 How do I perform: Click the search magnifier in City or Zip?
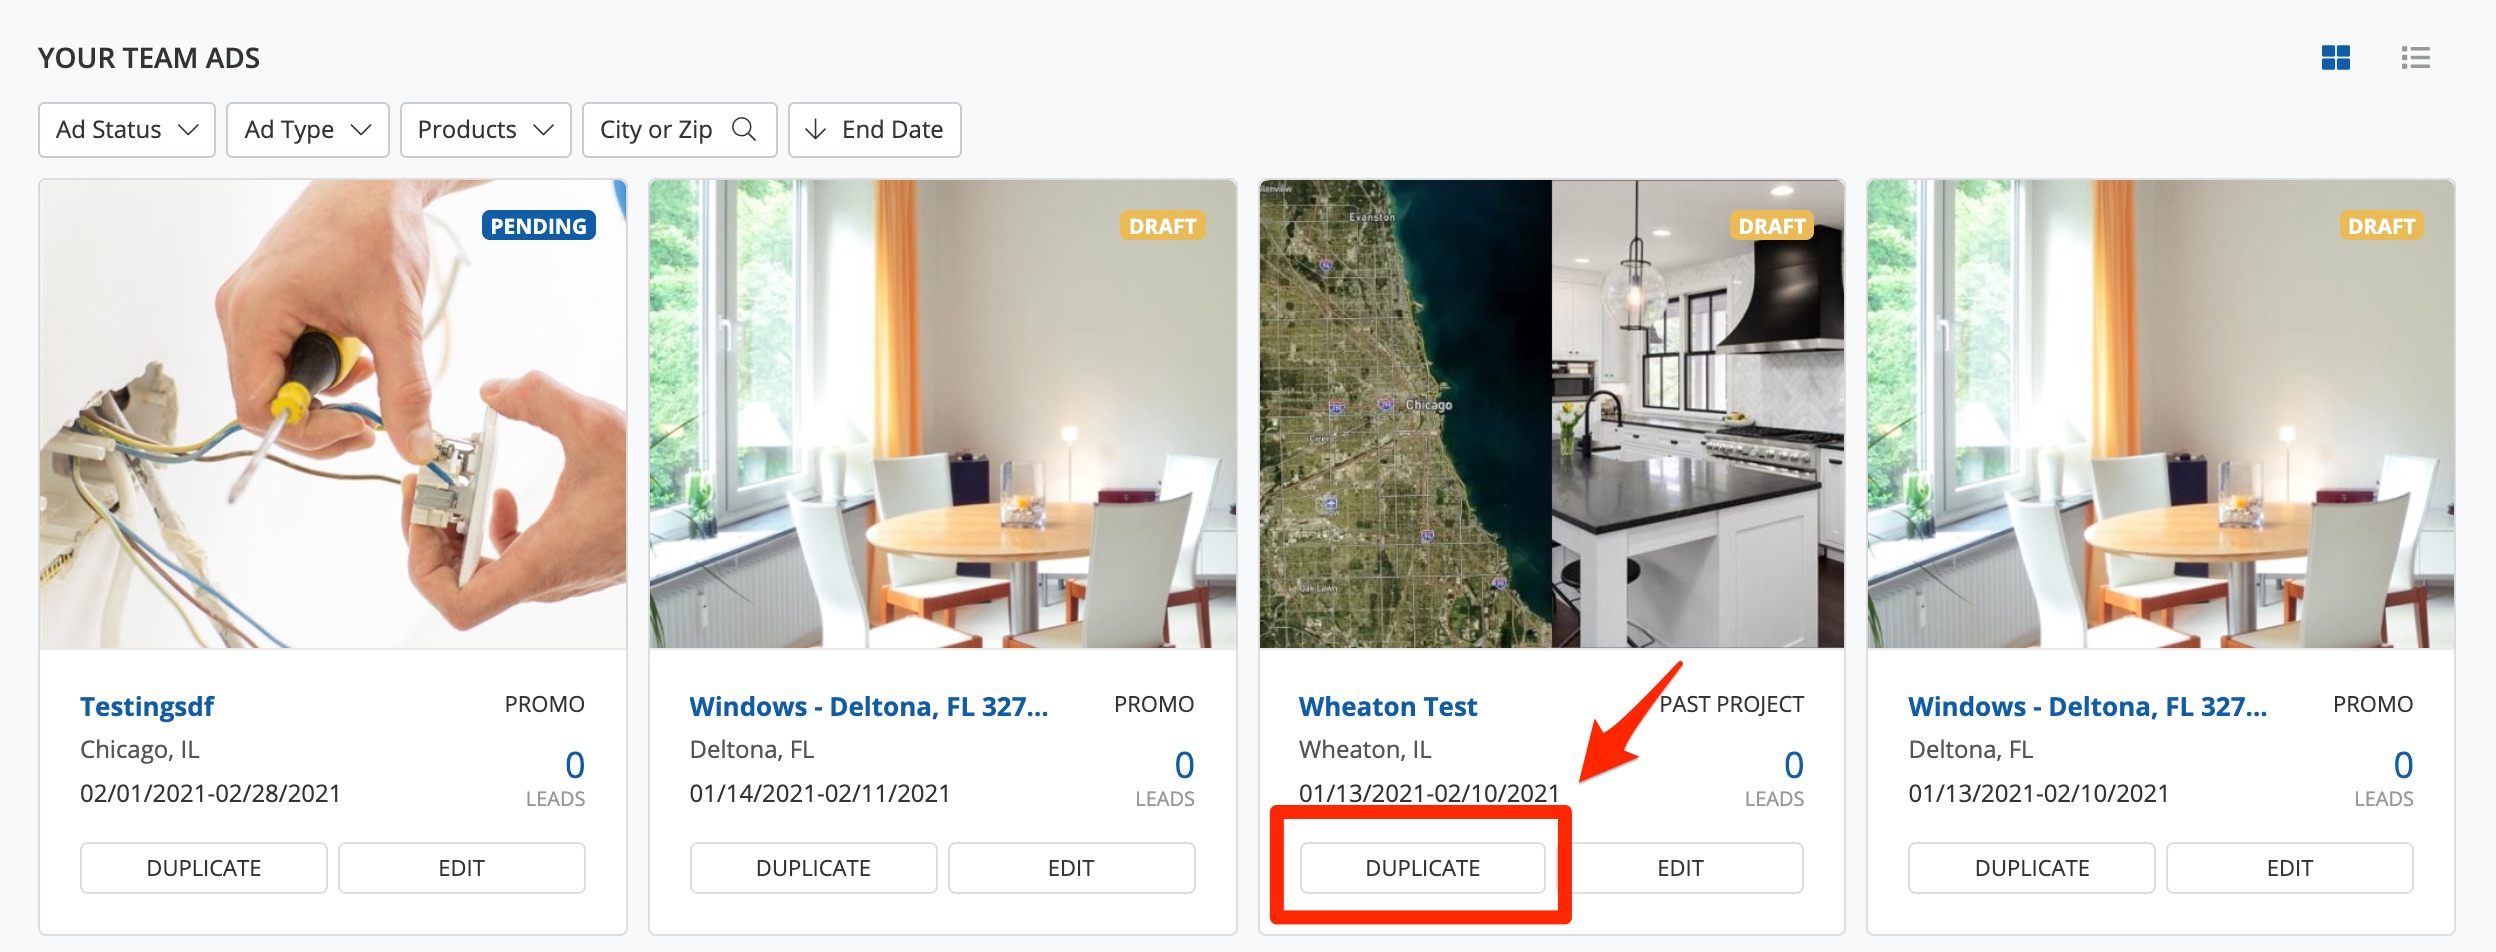tap(743, 129)
